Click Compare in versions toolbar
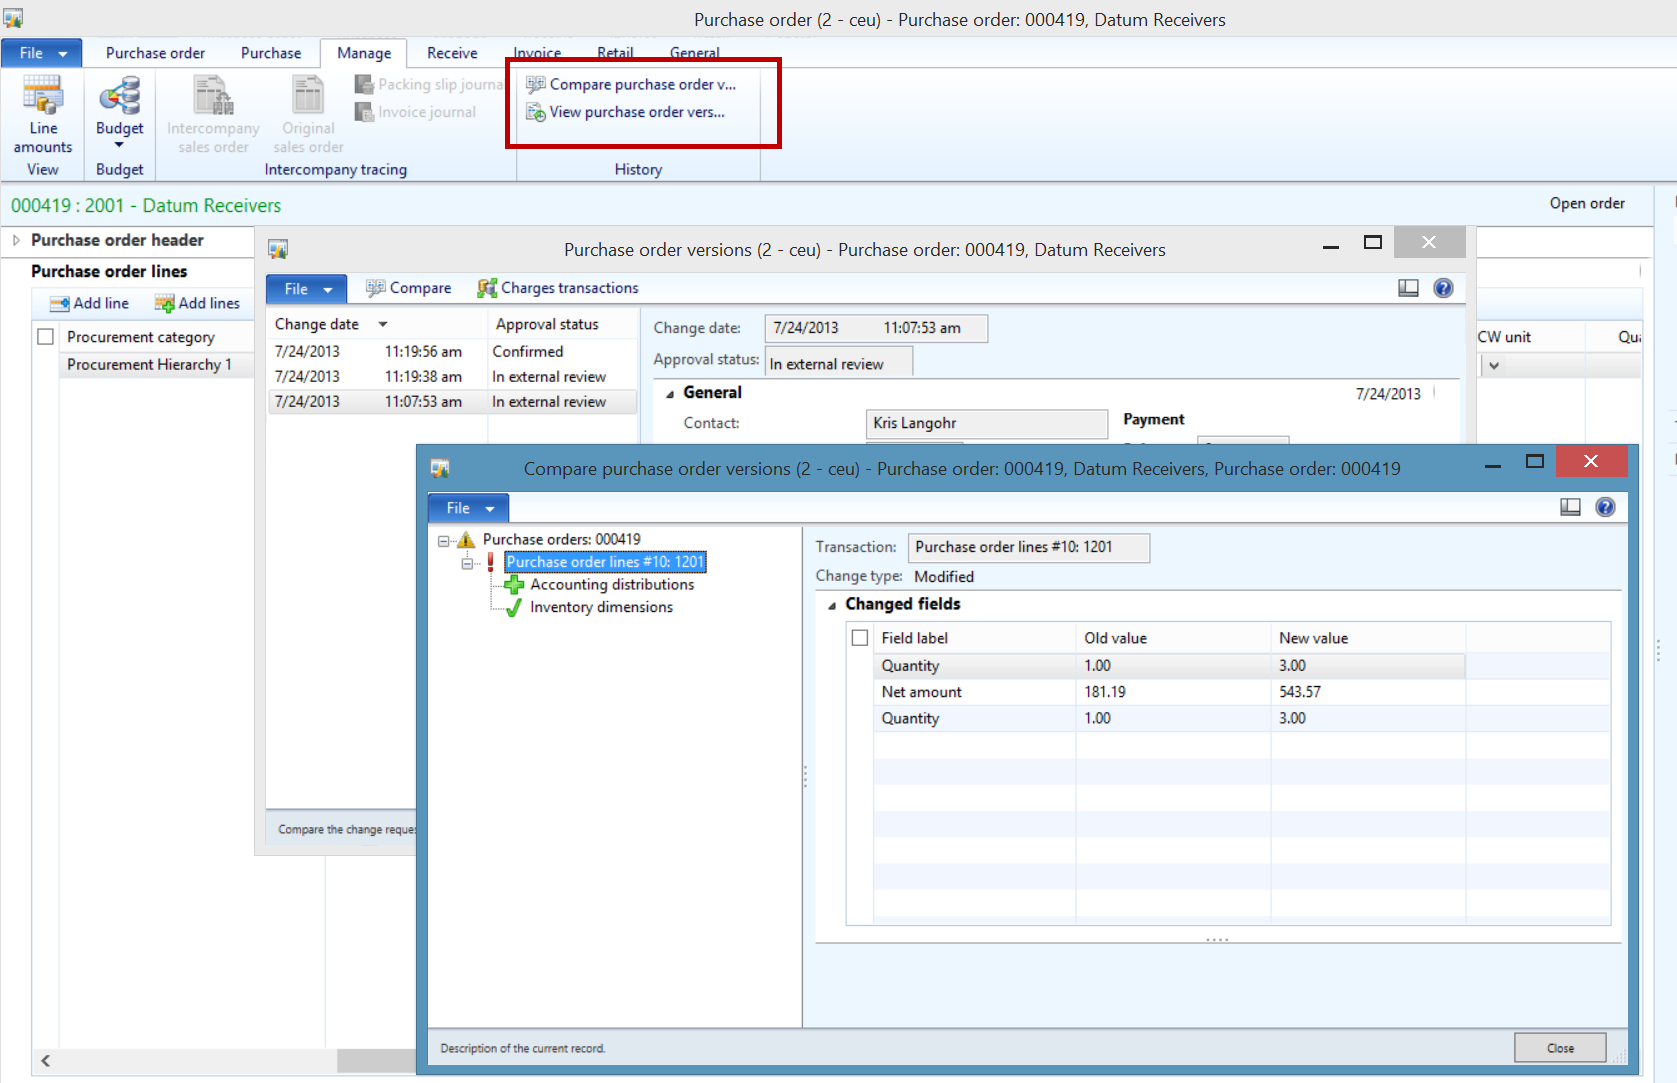 pos(409,288)
